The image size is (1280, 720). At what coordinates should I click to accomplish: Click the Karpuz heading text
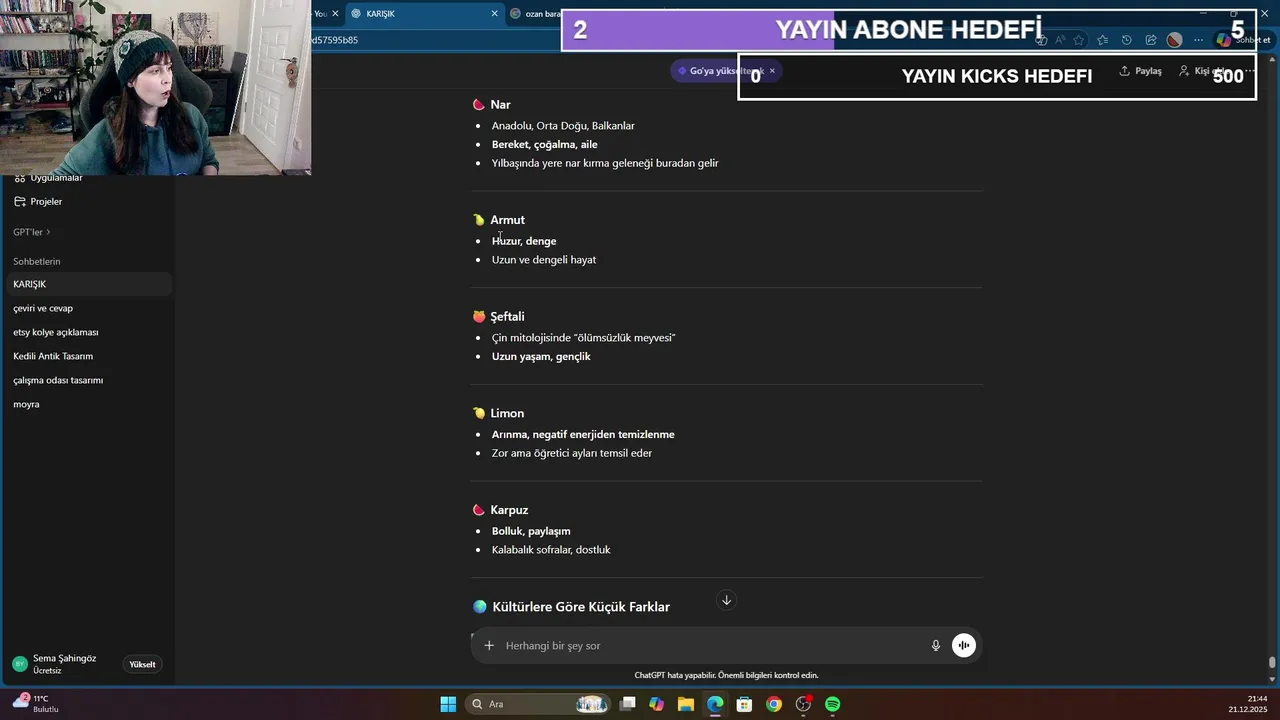[509, 510]
